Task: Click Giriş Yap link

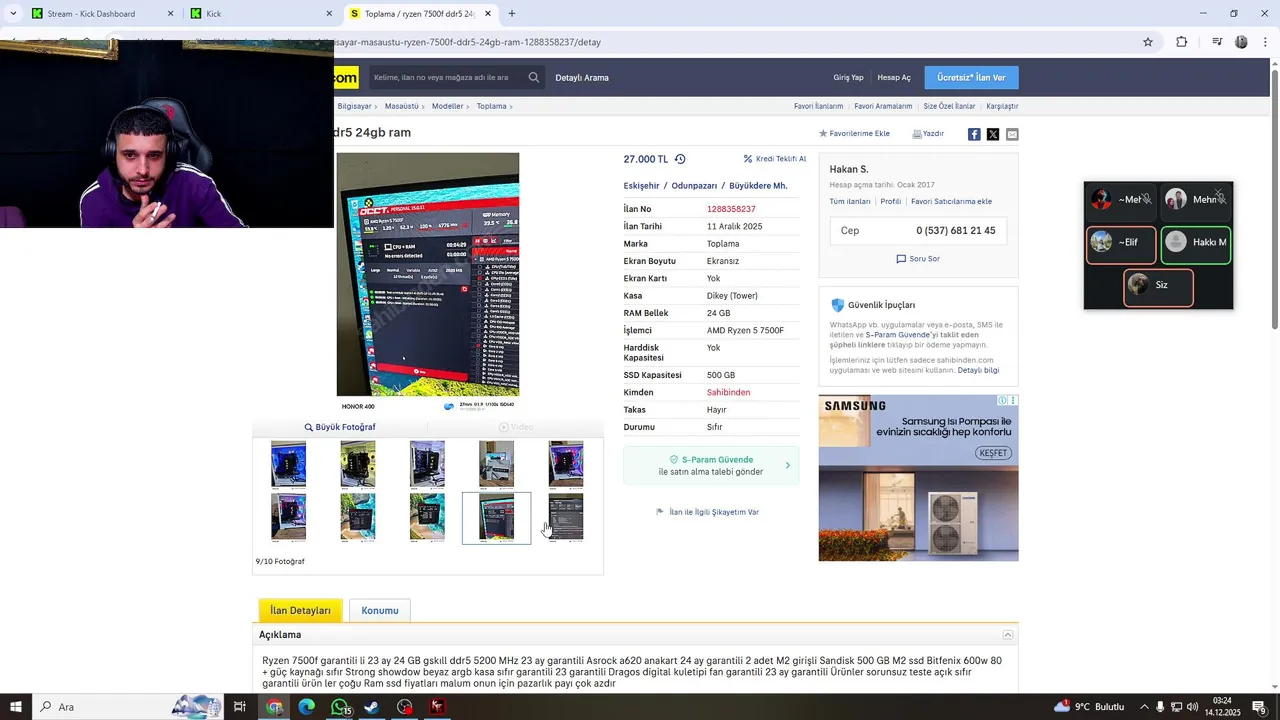Action: pos(848,78)
